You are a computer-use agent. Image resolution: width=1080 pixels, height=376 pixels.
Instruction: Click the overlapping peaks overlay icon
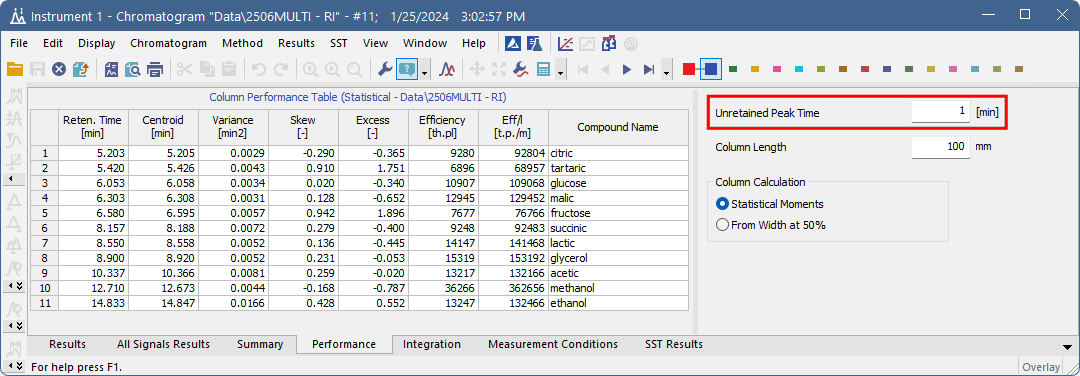pos(448,69)
